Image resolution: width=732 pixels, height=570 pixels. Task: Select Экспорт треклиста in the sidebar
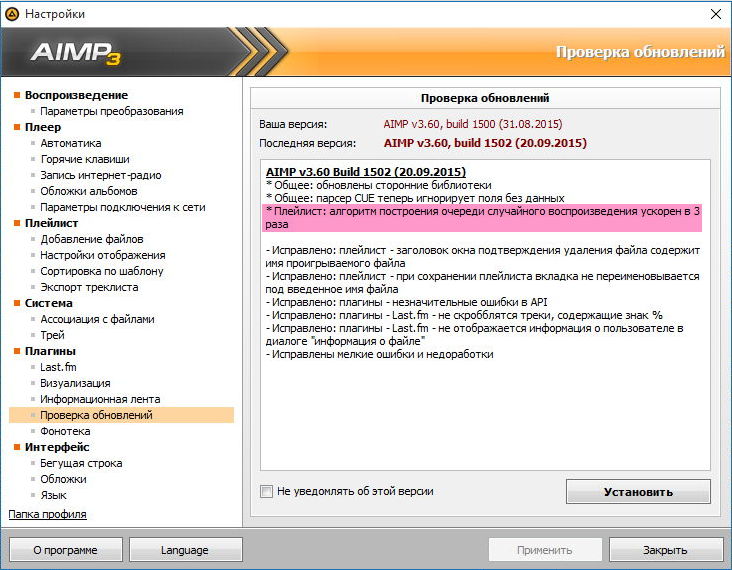[89, 287]
